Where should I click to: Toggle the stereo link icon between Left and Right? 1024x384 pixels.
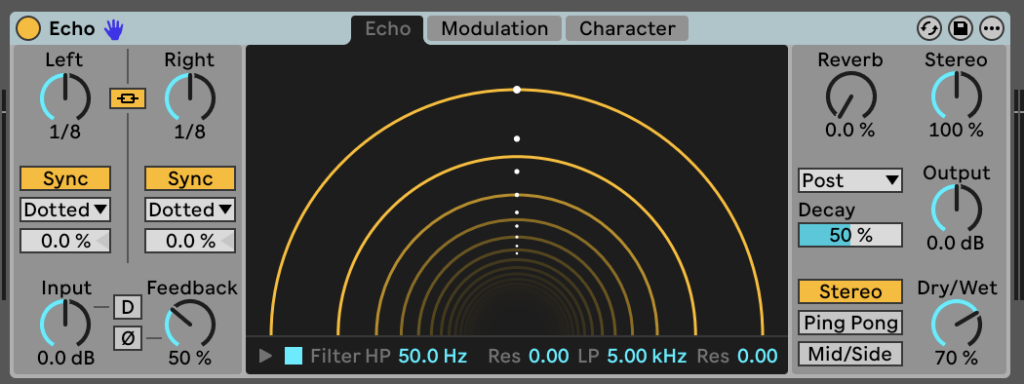(127, 99)
